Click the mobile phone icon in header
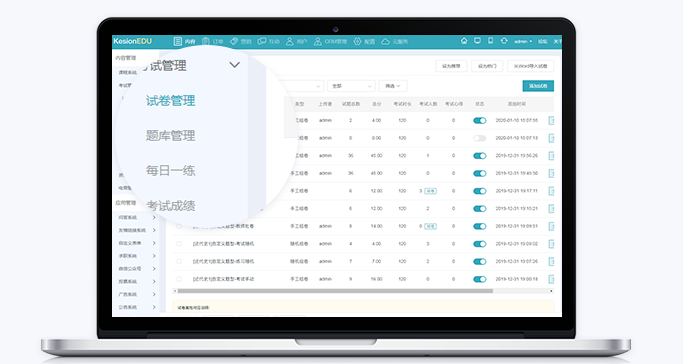Viewport: 683px width, 364px height. pos(490,40)
